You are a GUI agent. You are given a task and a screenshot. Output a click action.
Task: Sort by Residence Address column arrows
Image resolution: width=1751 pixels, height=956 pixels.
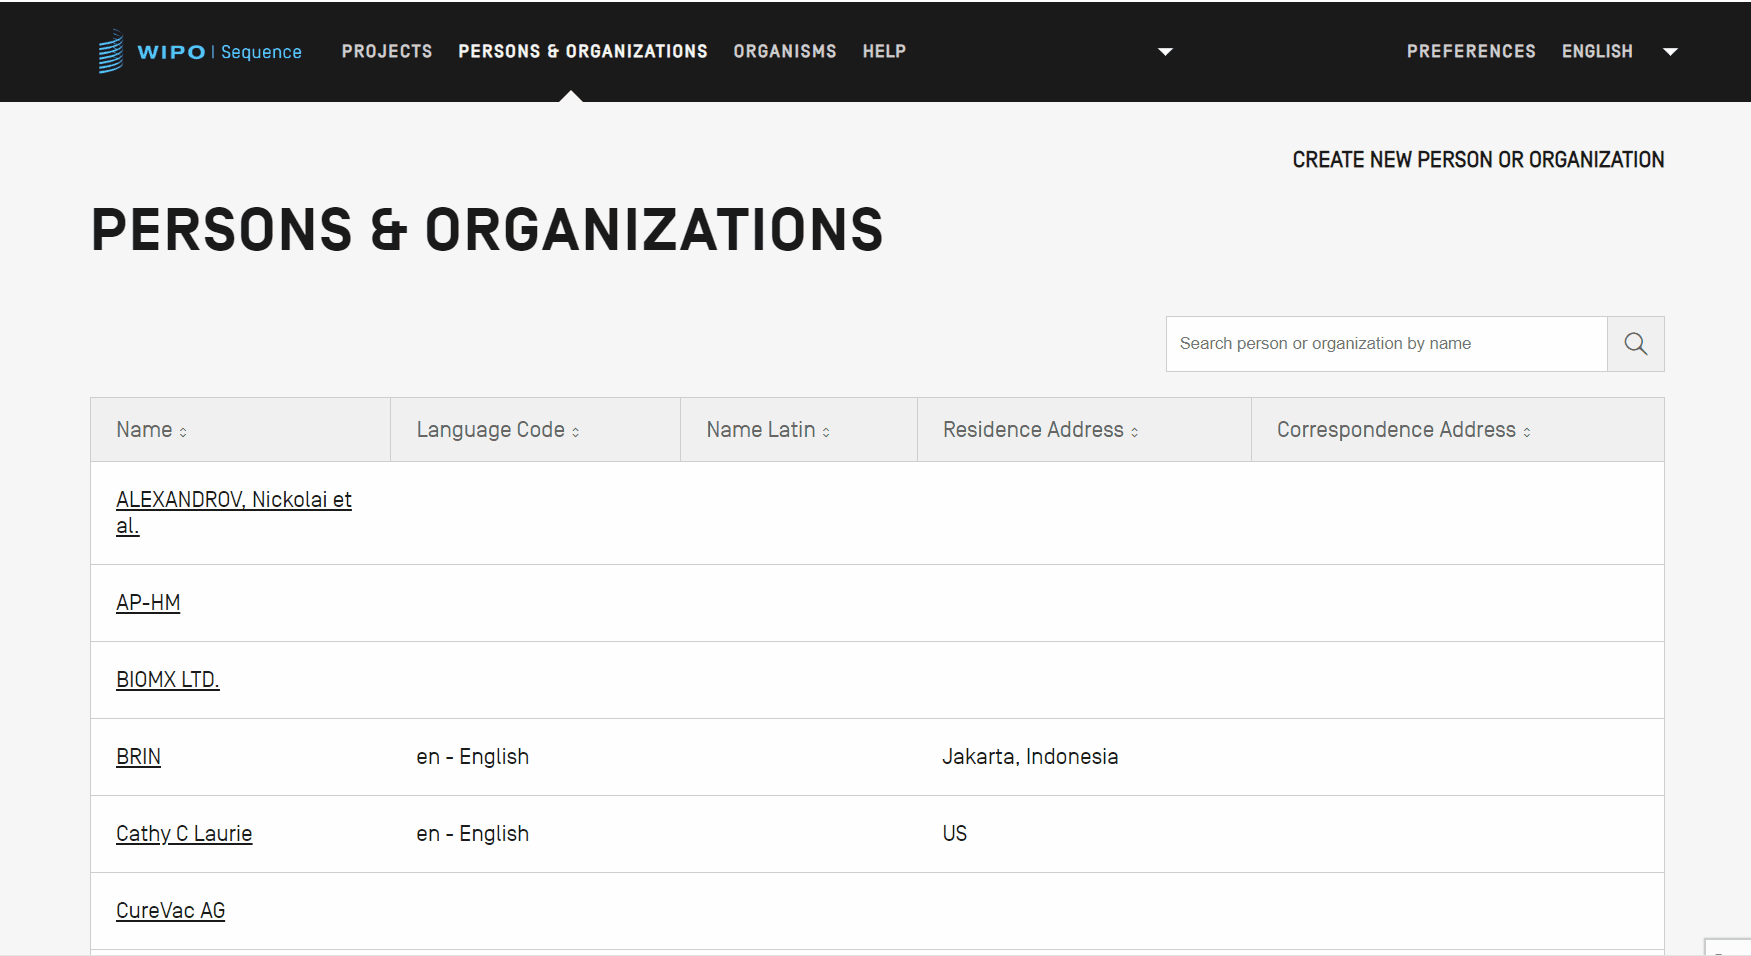coord(1134,432)
